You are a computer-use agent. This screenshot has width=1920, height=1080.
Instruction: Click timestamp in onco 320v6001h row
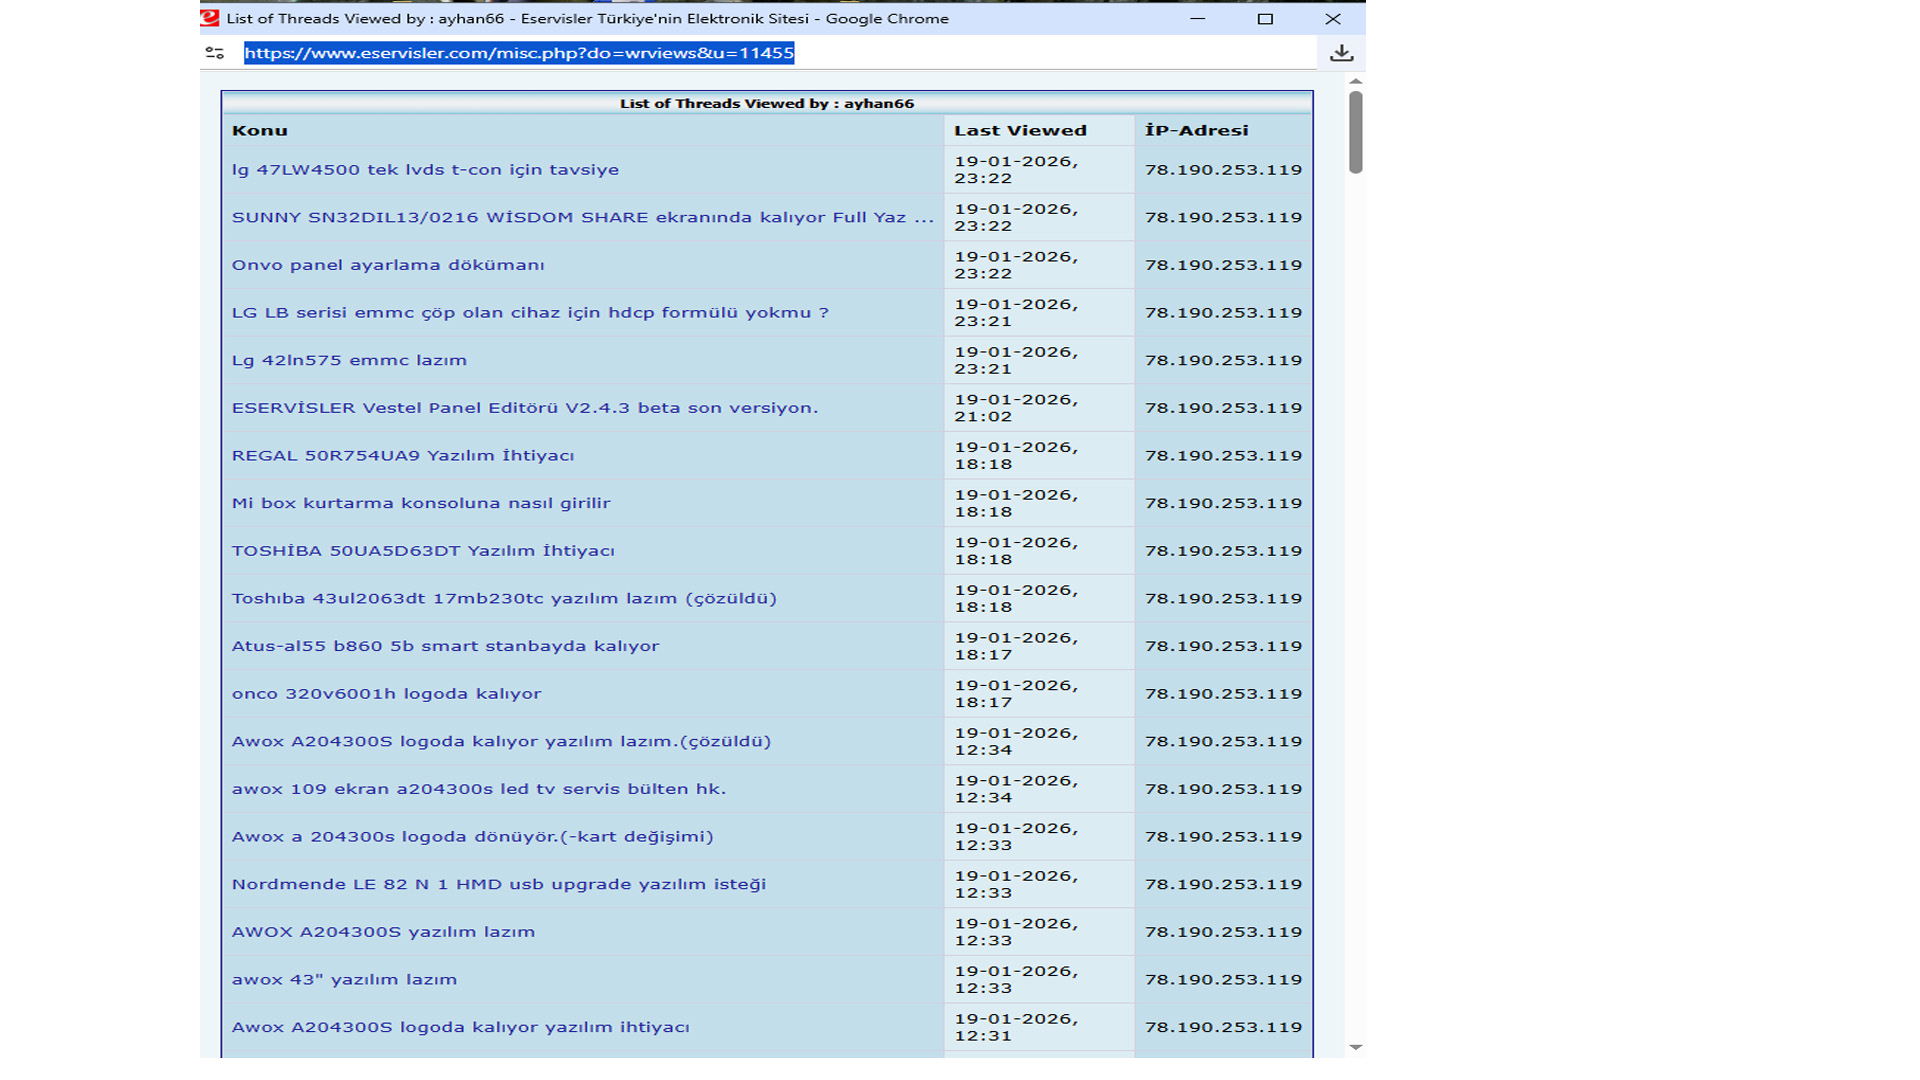(1016, 694)
